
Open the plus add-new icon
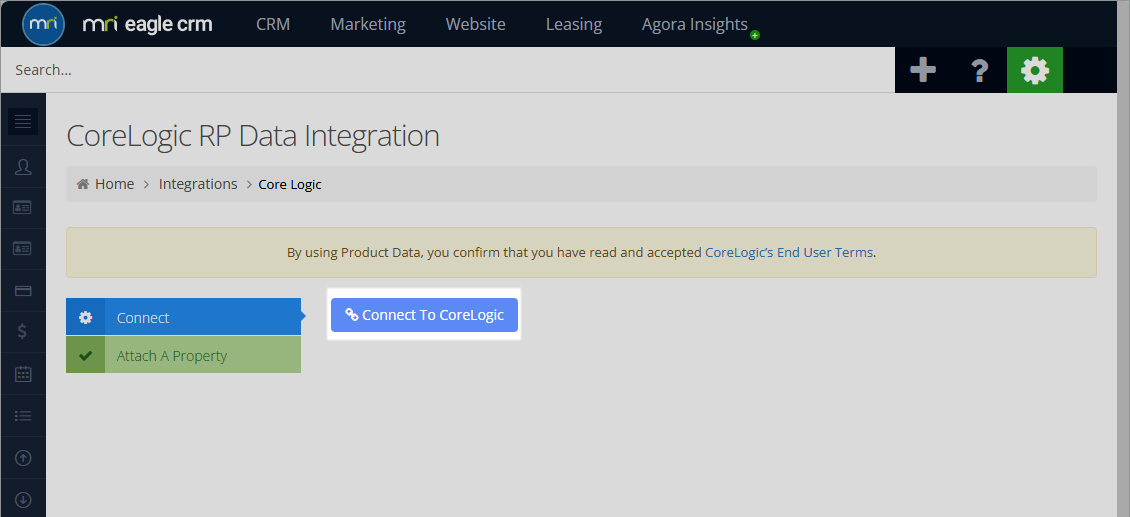coord(922,70)
